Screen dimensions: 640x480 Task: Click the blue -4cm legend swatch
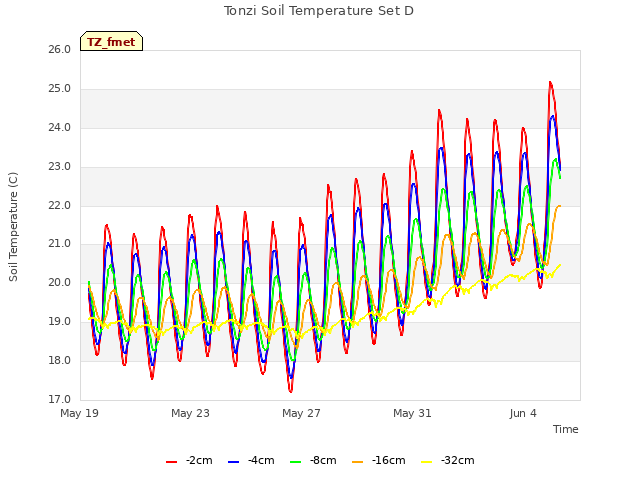tap(233, 462)
